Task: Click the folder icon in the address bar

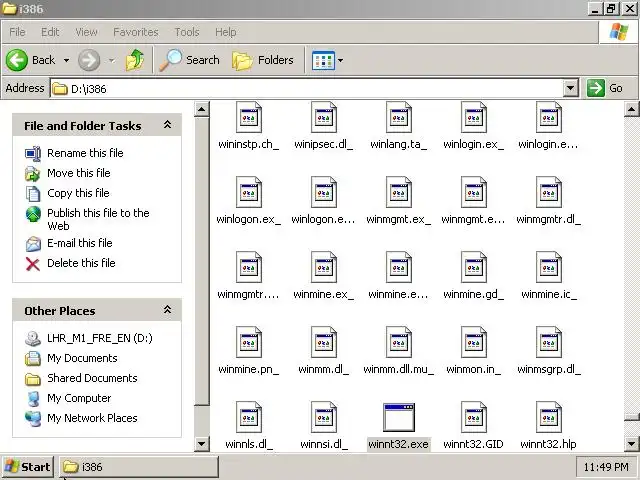Action: coord(60,89)
